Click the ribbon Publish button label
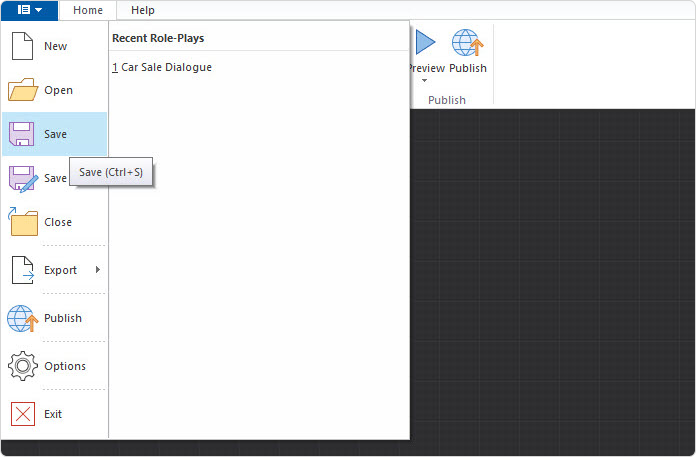The image size is (696, 457). (x=468, y=68)
